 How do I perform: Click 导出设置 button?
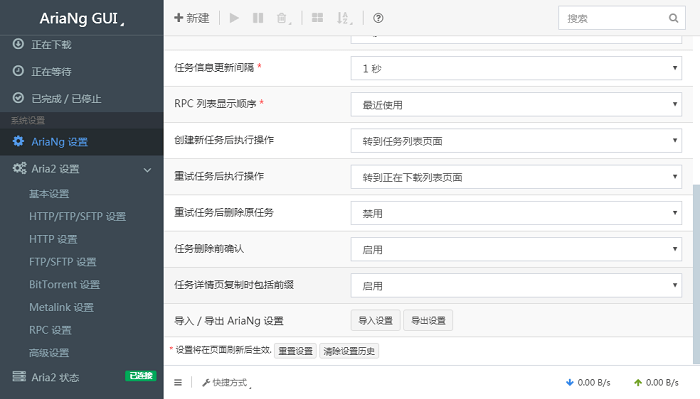click(x=428, y=320)
